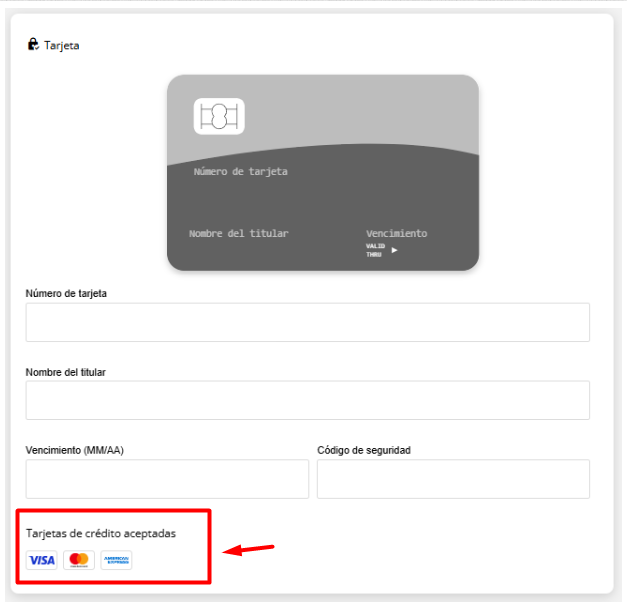
Task: Focus the Nombre del titular input field
Action: 307,400
